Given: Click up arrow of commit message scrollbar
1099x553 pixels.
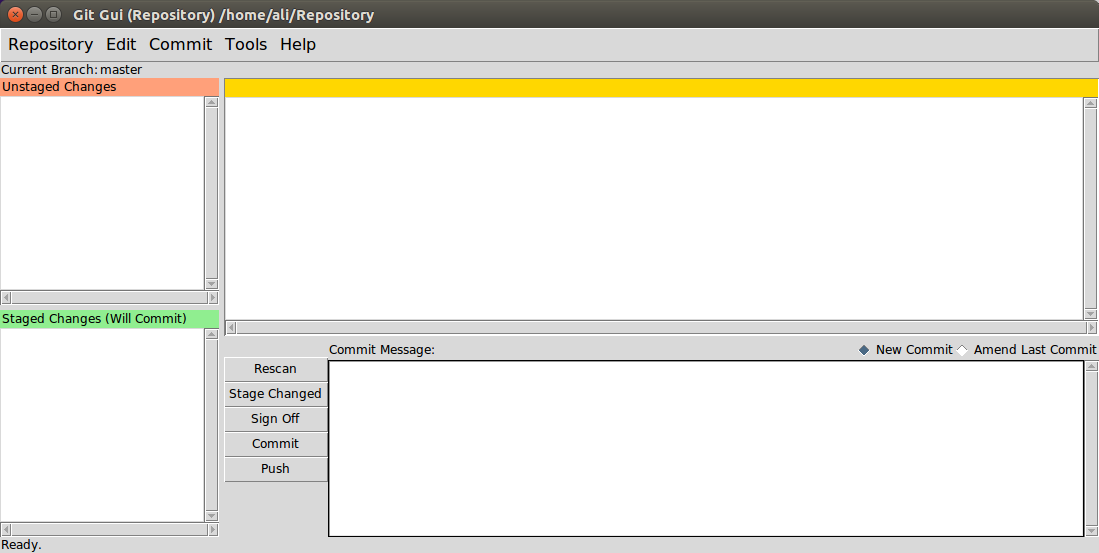Looking at the screenshot, I should [1091, 367].
